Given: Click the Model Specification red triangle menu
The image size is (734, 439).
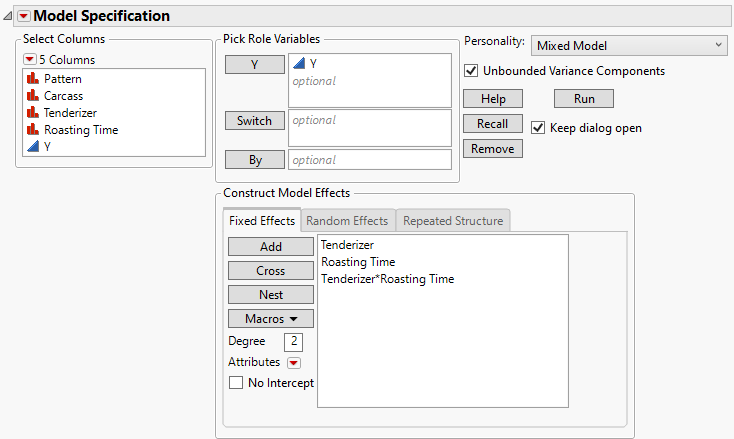Looking at the screenshot, I should 24,16.
